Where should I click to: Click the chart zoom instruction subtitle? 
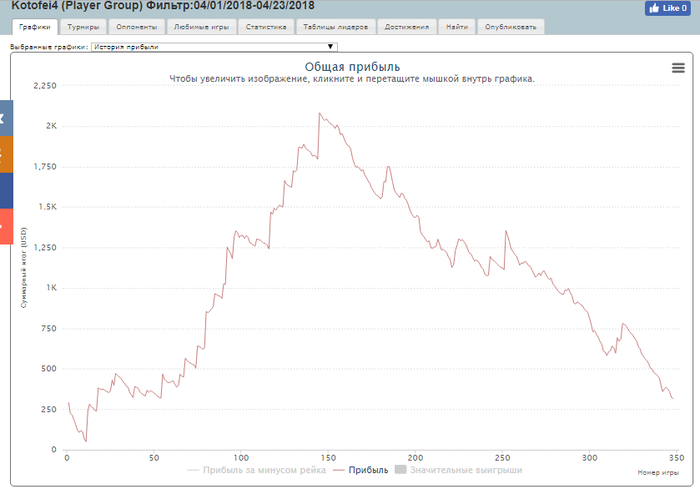coord(352,79)
